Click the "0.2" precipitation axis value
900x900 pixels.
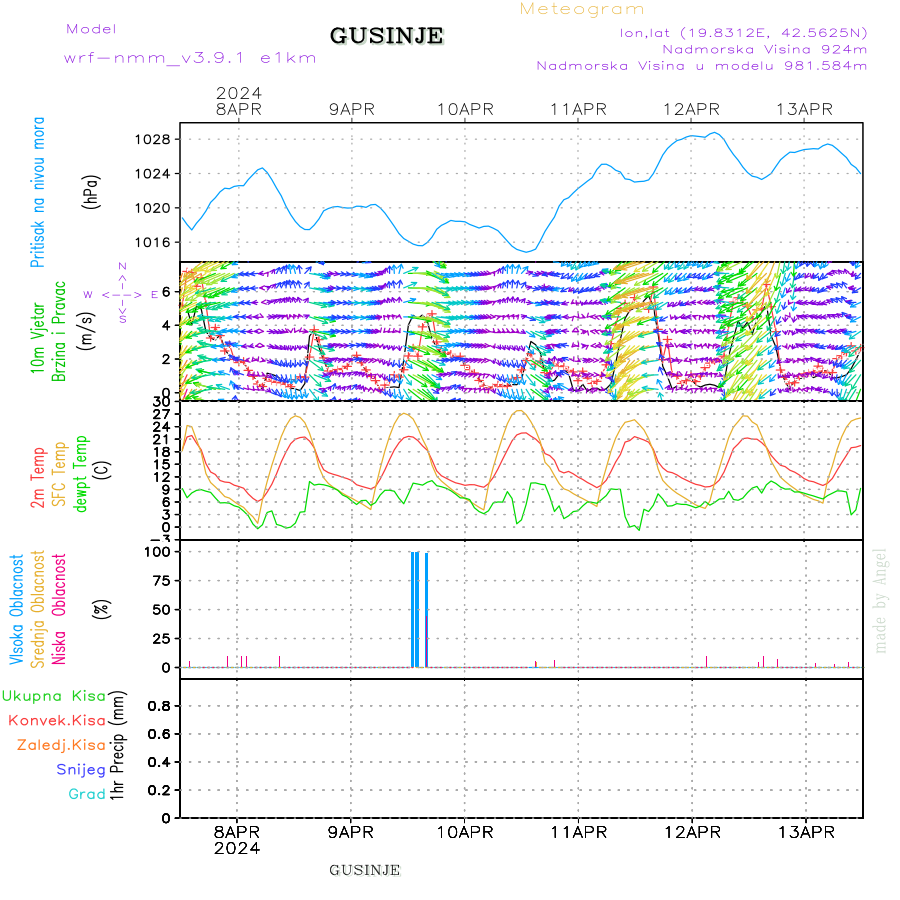[160, 790]
